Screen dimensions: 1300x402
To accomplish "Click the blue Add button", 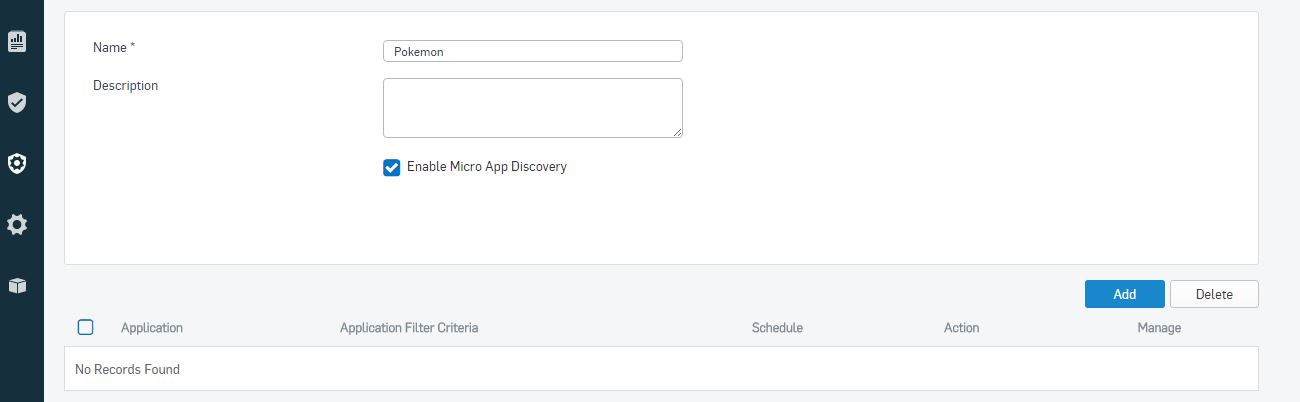I will (x=1125, y=294).
